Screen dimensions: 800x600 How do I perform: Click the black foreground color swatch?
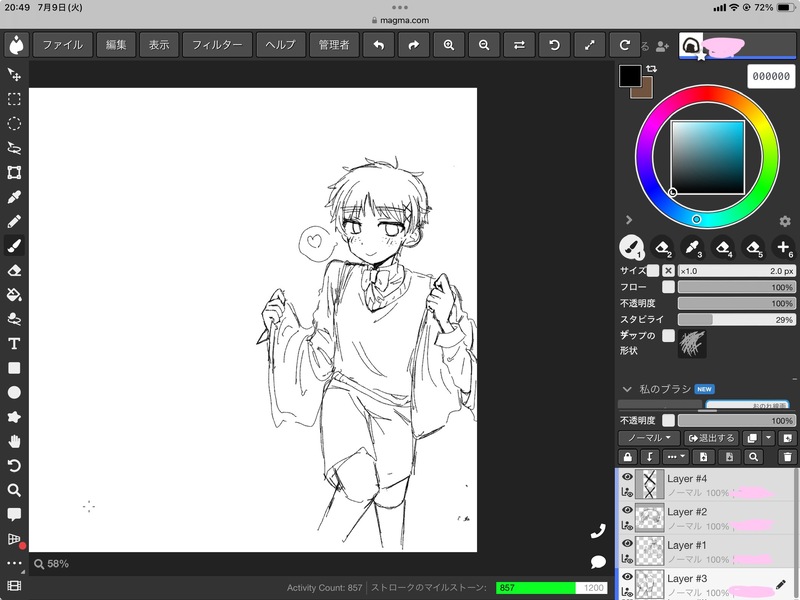coord(630,76)
